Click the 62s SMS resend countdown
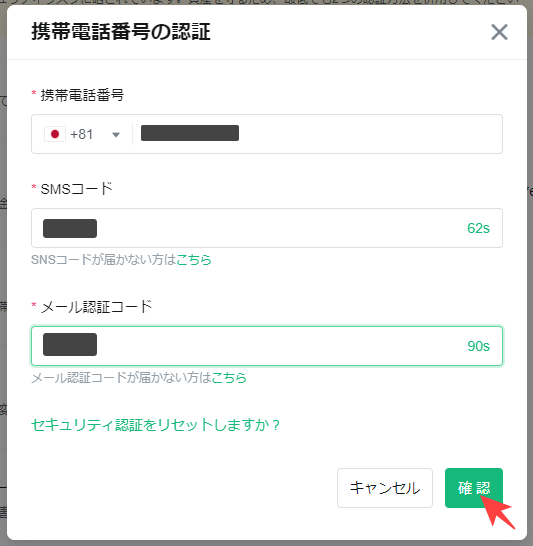 (478, 228)
